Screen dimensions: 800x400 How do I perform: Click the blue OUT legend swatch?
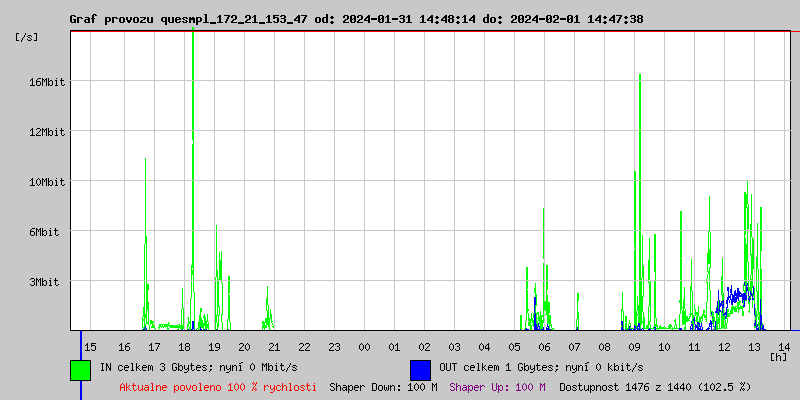[420, 369]
